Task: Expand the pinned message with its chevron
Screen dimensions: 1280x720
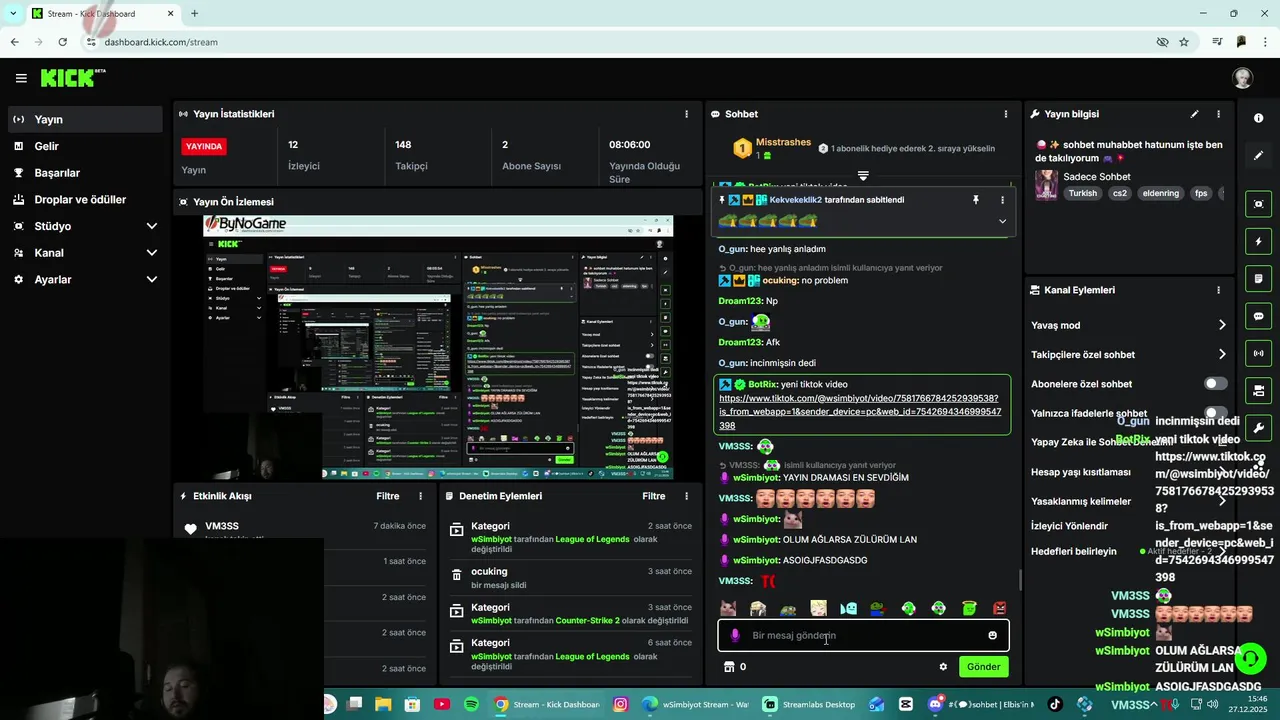Action: pos(1002,221)
